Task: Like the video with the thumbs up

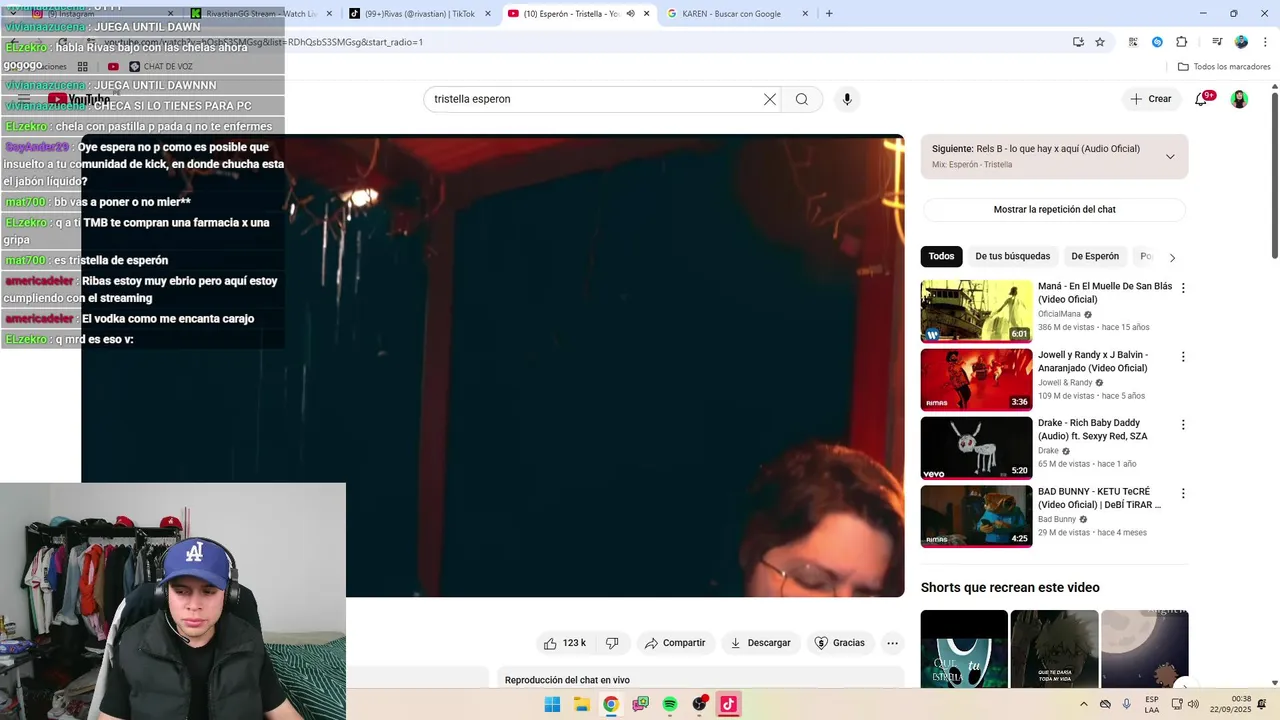Action: (x=565, y=643)
